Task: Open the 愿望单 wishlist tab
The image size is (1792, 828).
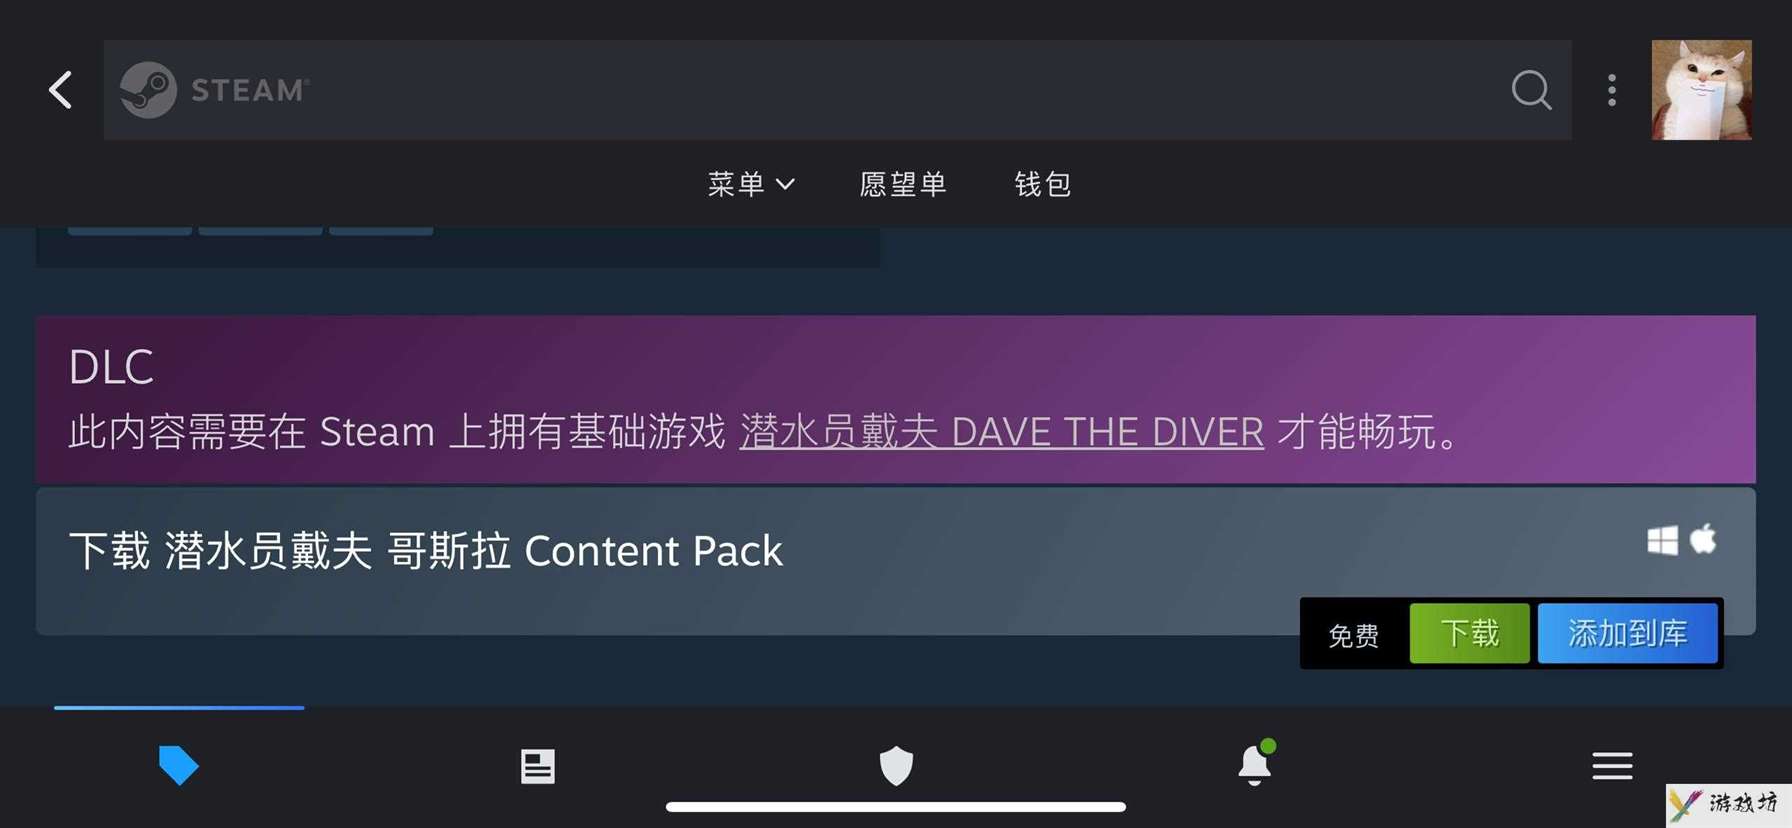Action: click(903, 184)
